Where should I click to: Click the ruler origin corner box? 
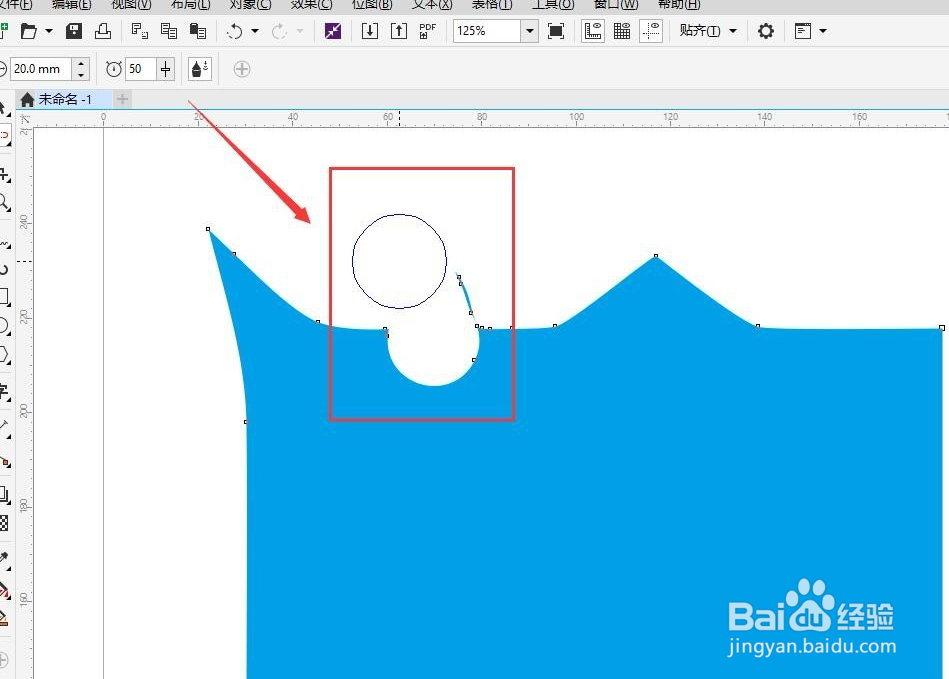coord(25,119)
